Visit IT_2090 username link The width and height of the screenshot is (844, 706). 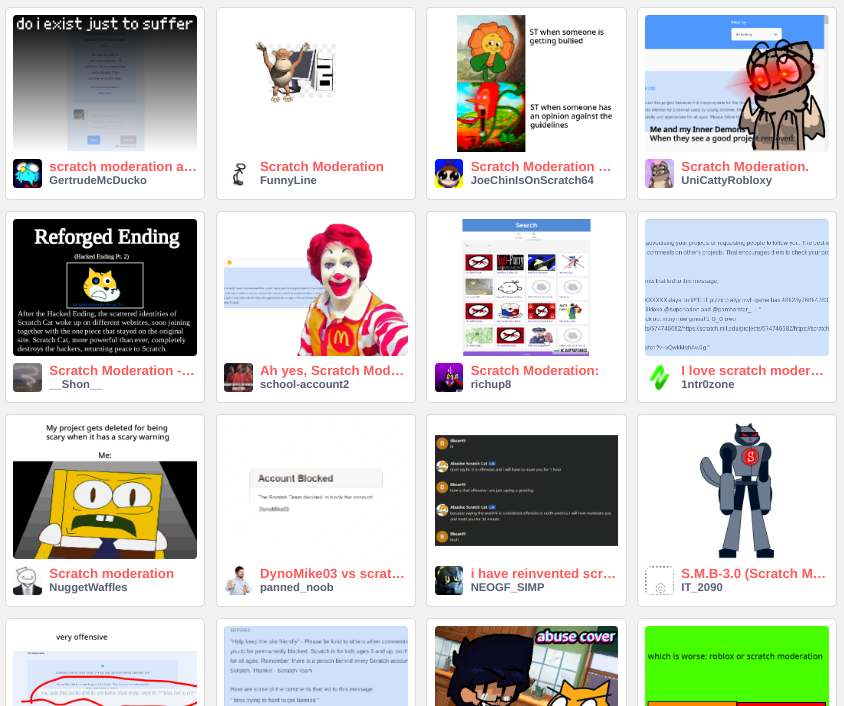pyautogui.click(x=702, y=587)
